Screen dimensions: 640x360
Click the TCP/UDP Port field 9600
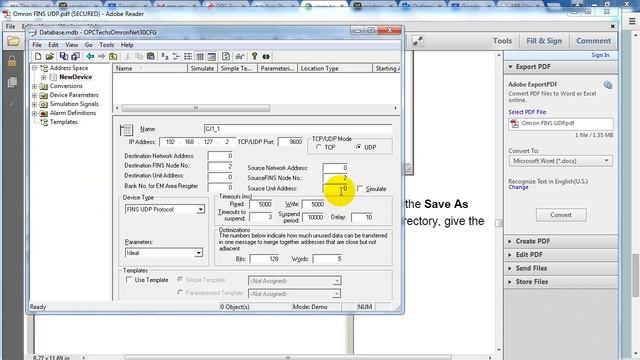click(x=291, y=142)
